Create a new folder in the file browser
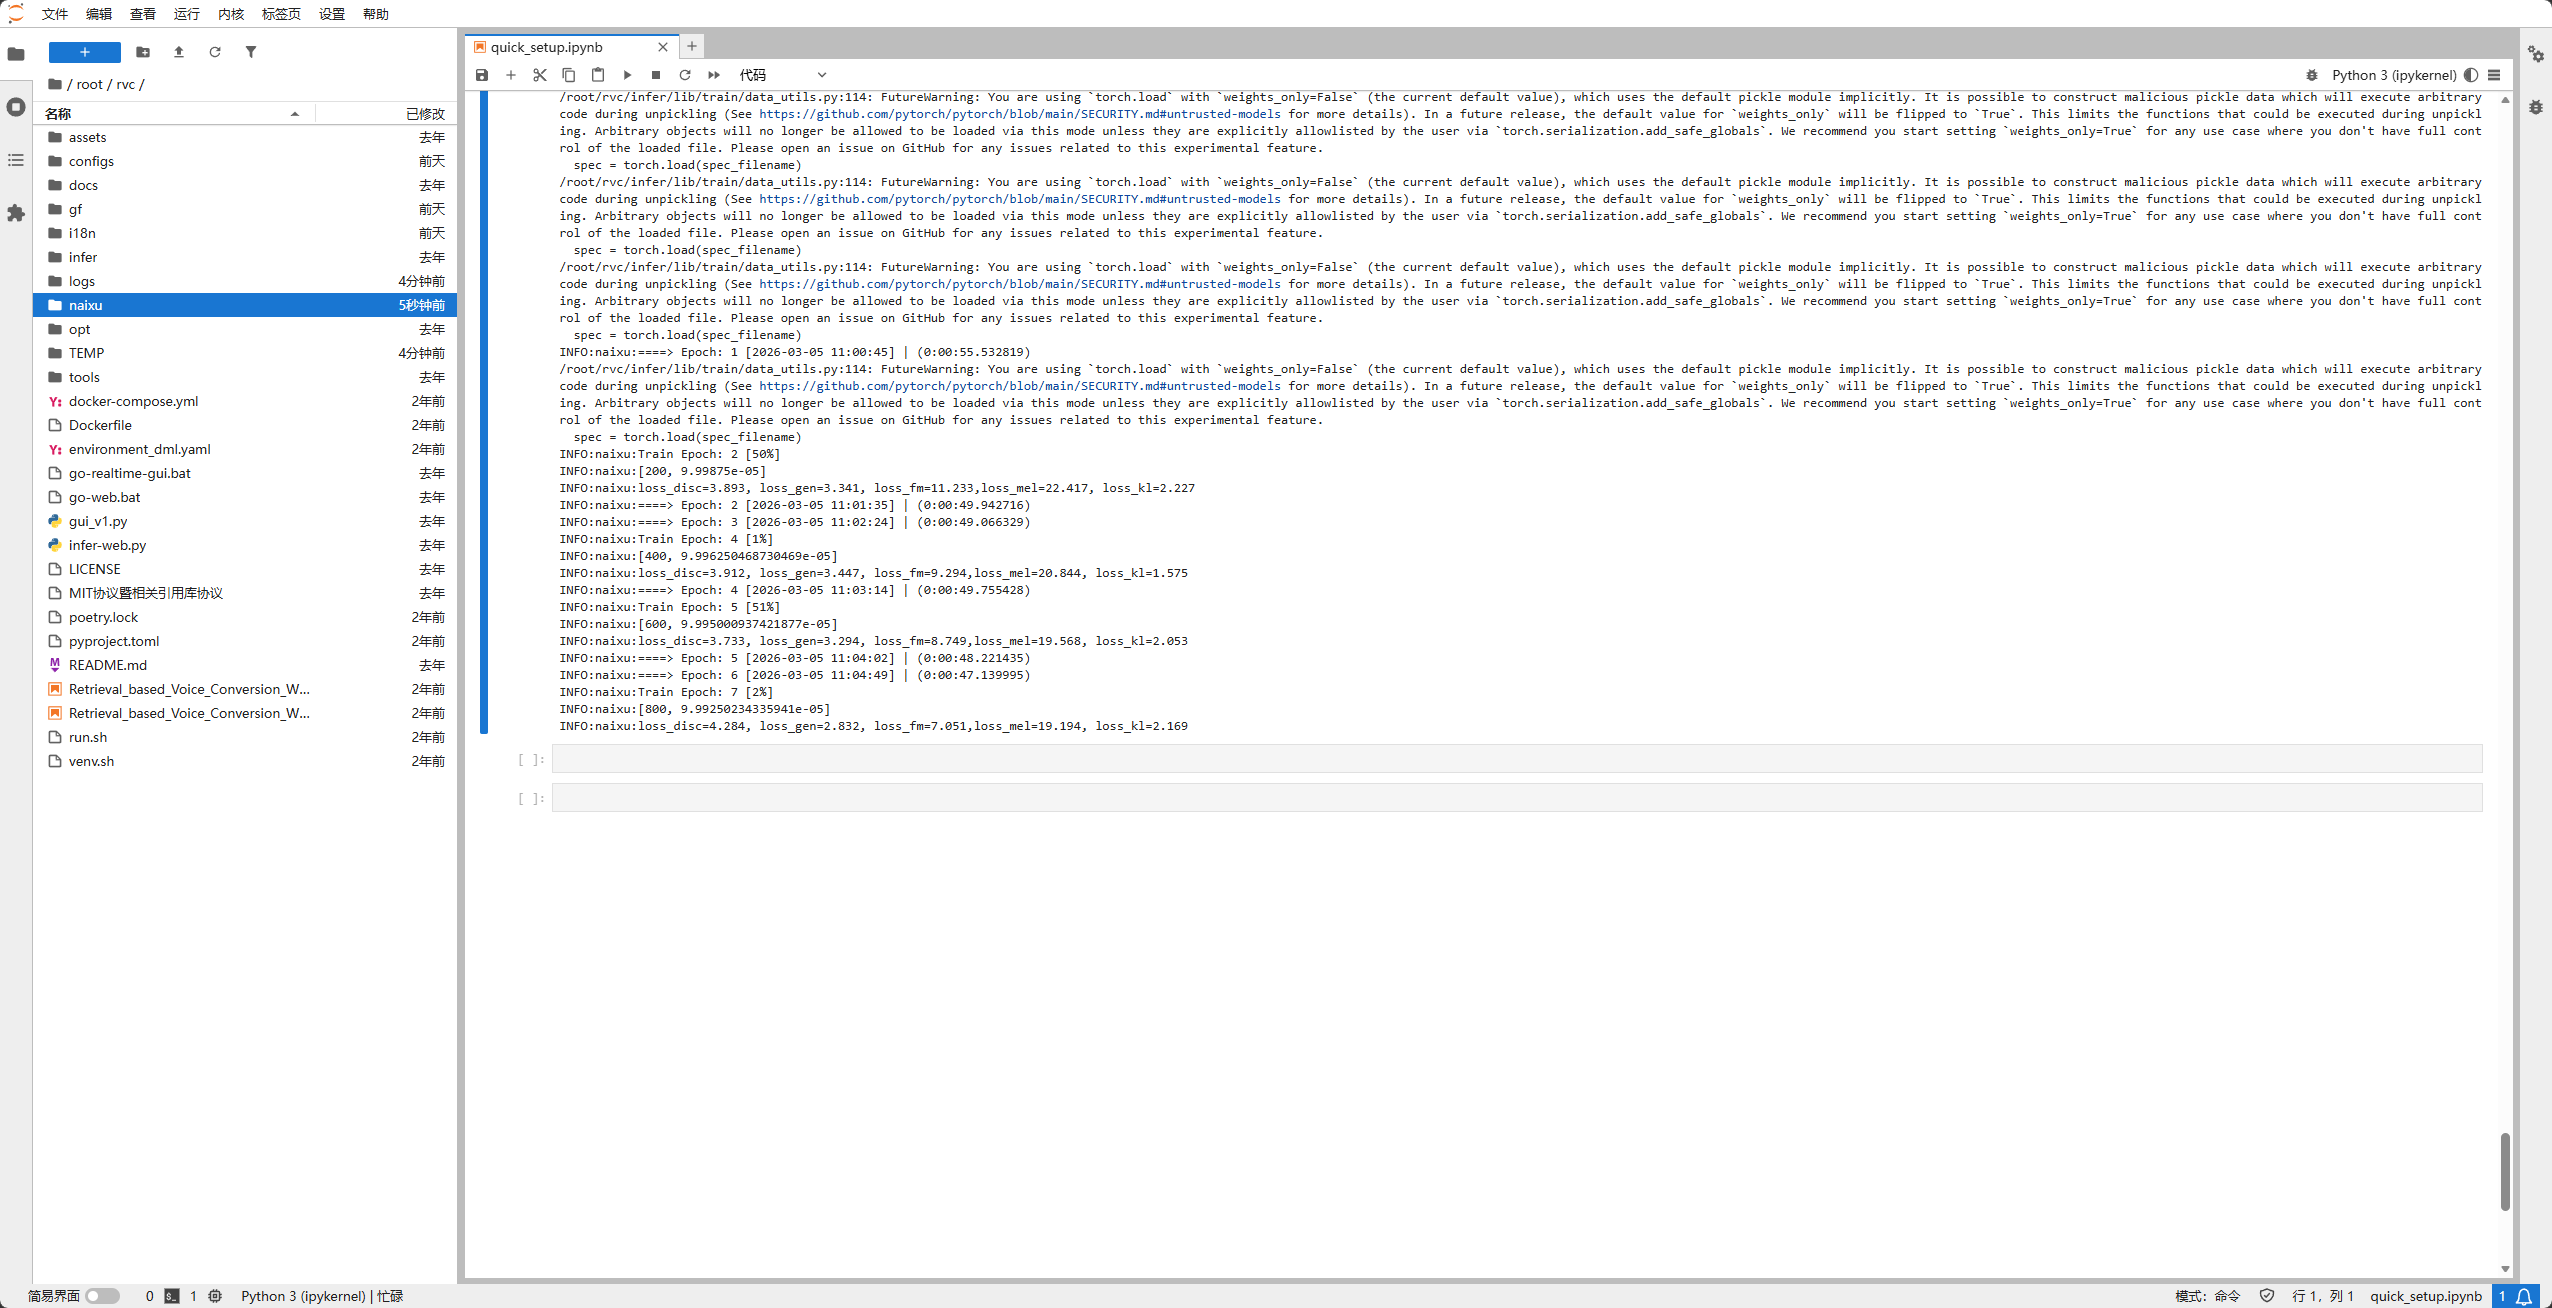The width and height of the screenshot is (2552, 1308). tap(143, 52)
